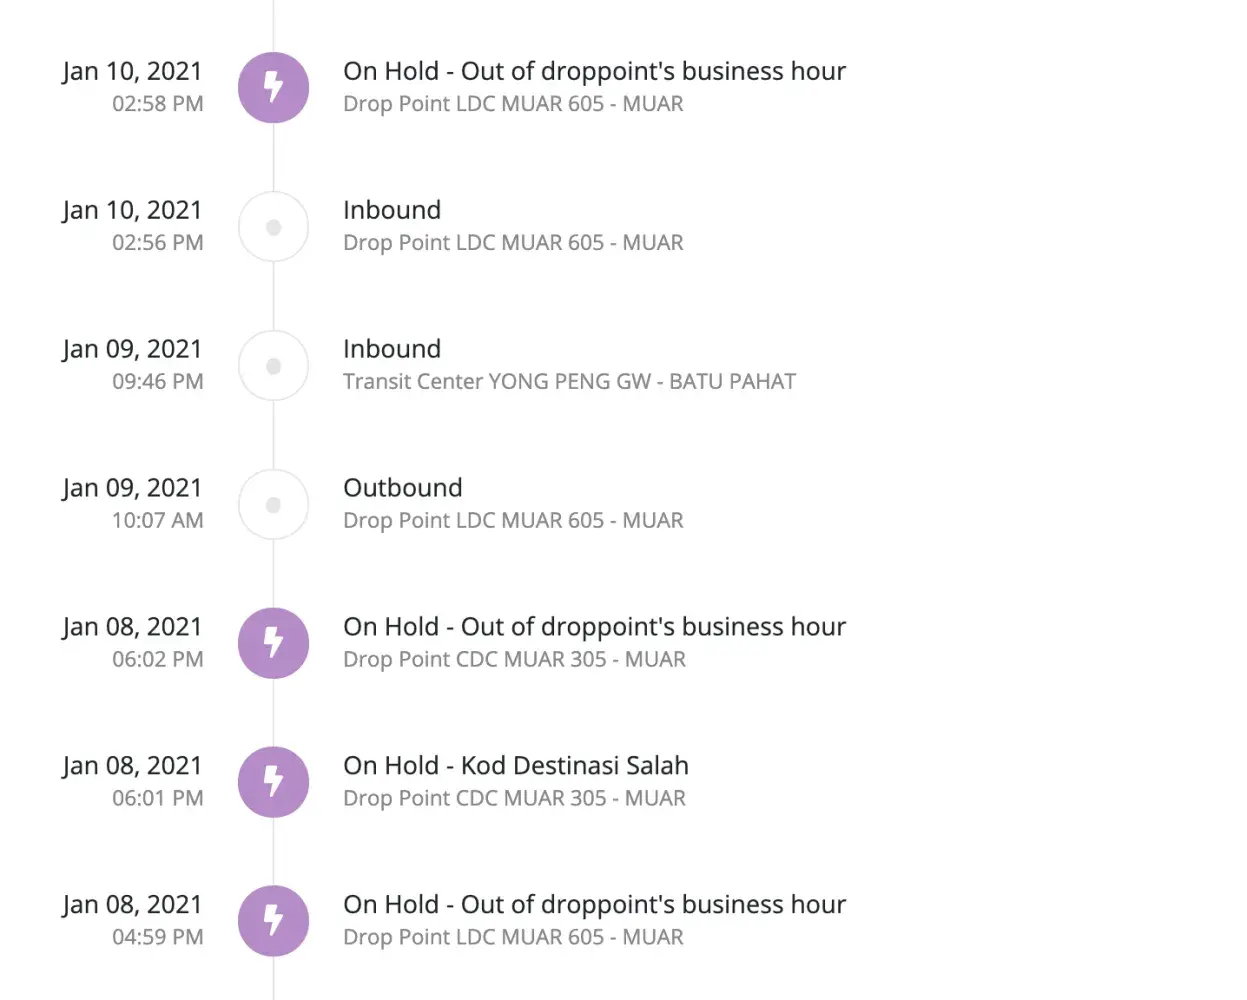Click the lightning icon for the 02:58 PM event
Image resolution: width=1247 pixels, height=1000 pixels.
tap(273, 88)
